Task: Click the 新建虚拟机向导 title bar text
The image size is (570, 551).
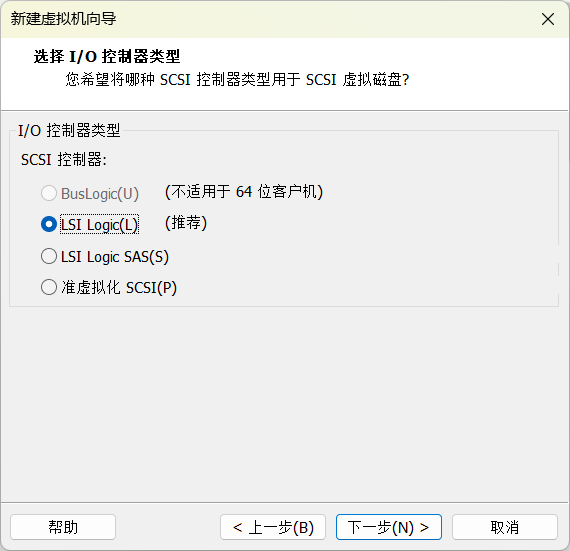Action: [x=63, y=19]
